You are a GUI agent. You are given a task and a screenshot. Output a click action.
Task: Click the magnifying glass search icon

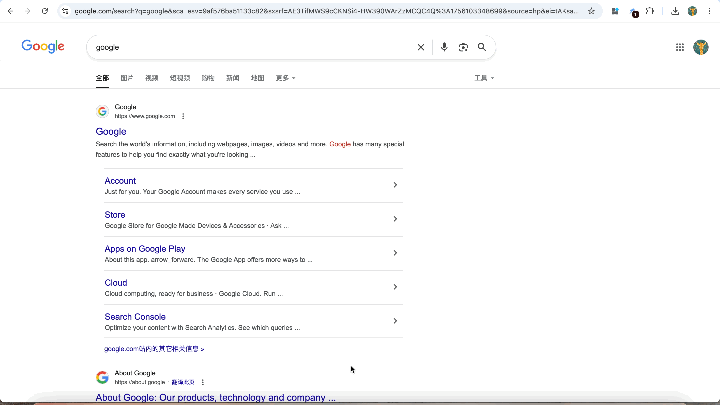click(x=482, y=47)
